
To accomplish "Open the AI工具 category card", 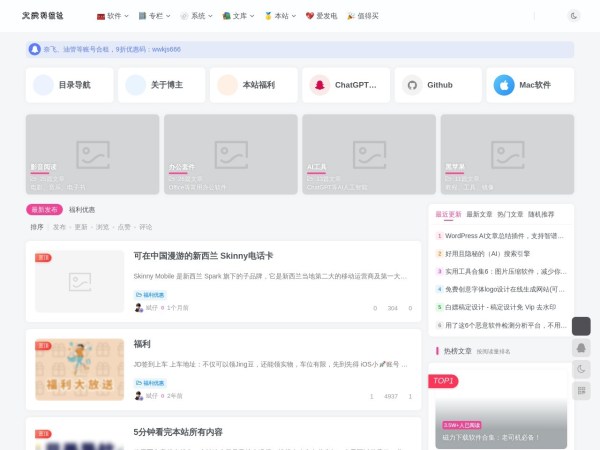I will tap(369, 154).
